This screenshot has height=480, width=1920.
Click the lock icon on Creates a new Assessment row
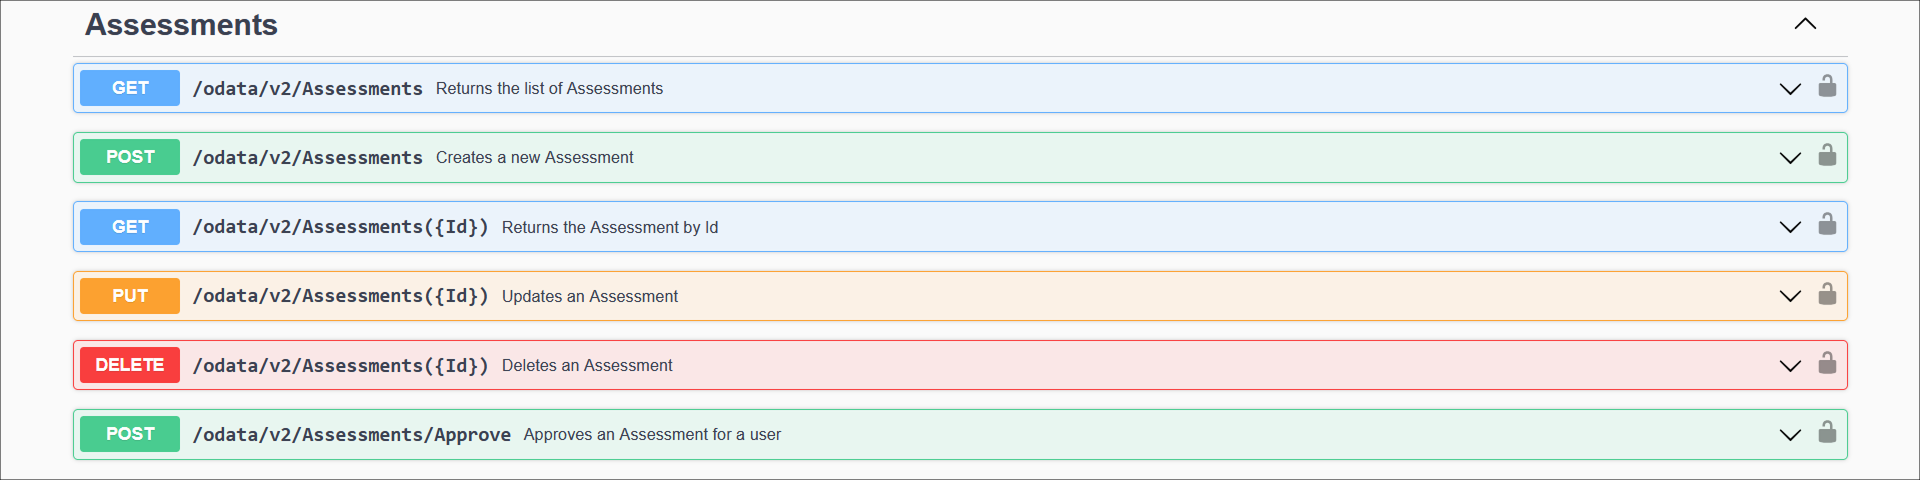[1826, 155]
